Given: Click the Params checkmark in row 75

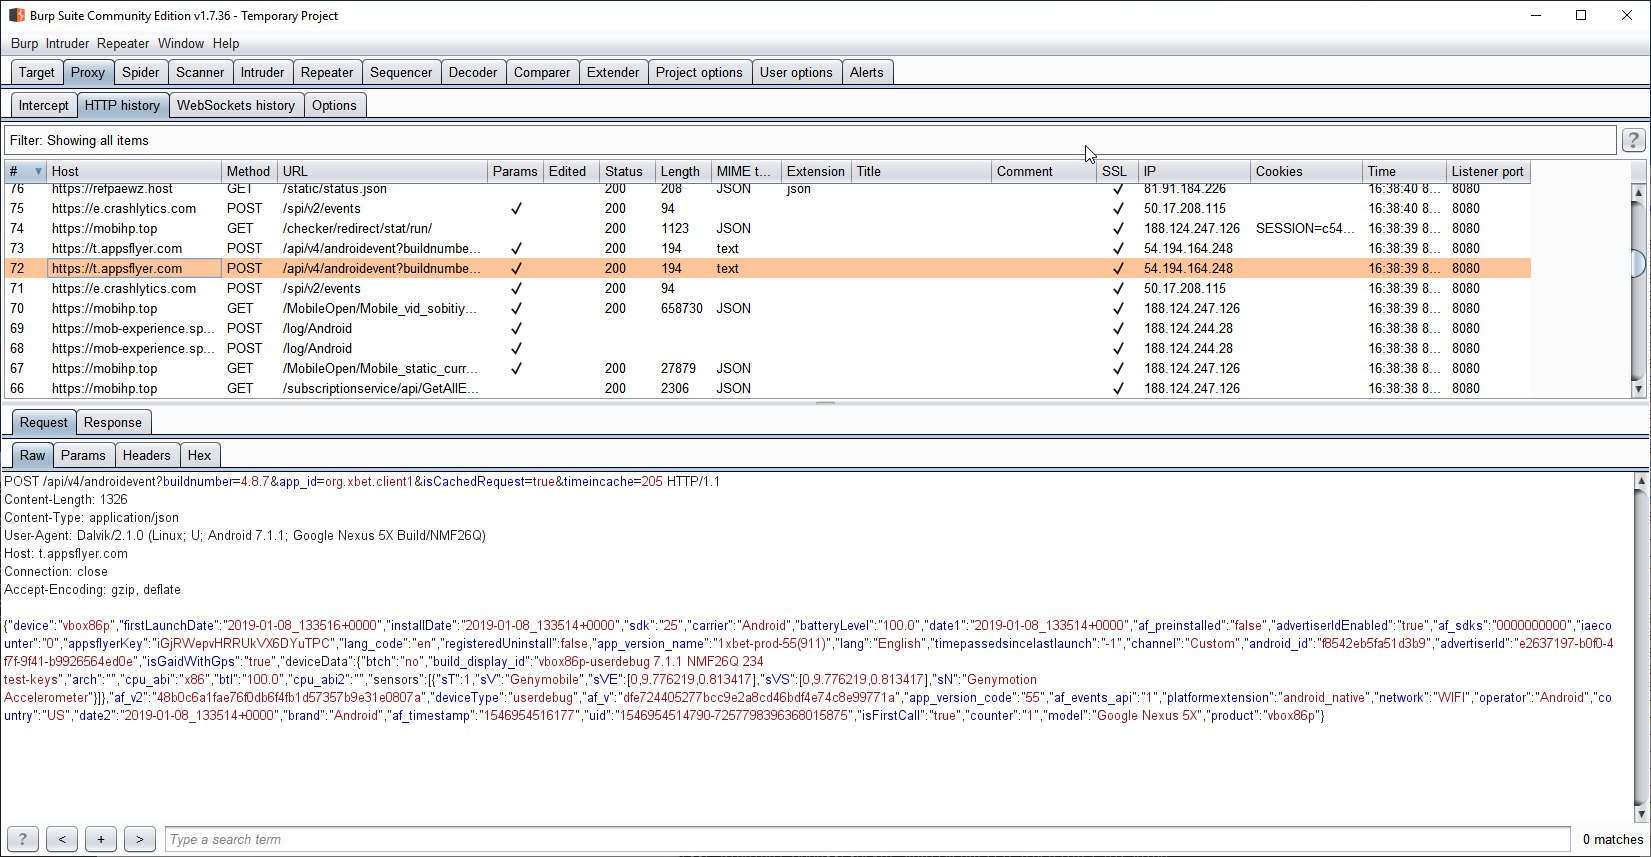Looking at the screenshot, I should coord(516,208).
